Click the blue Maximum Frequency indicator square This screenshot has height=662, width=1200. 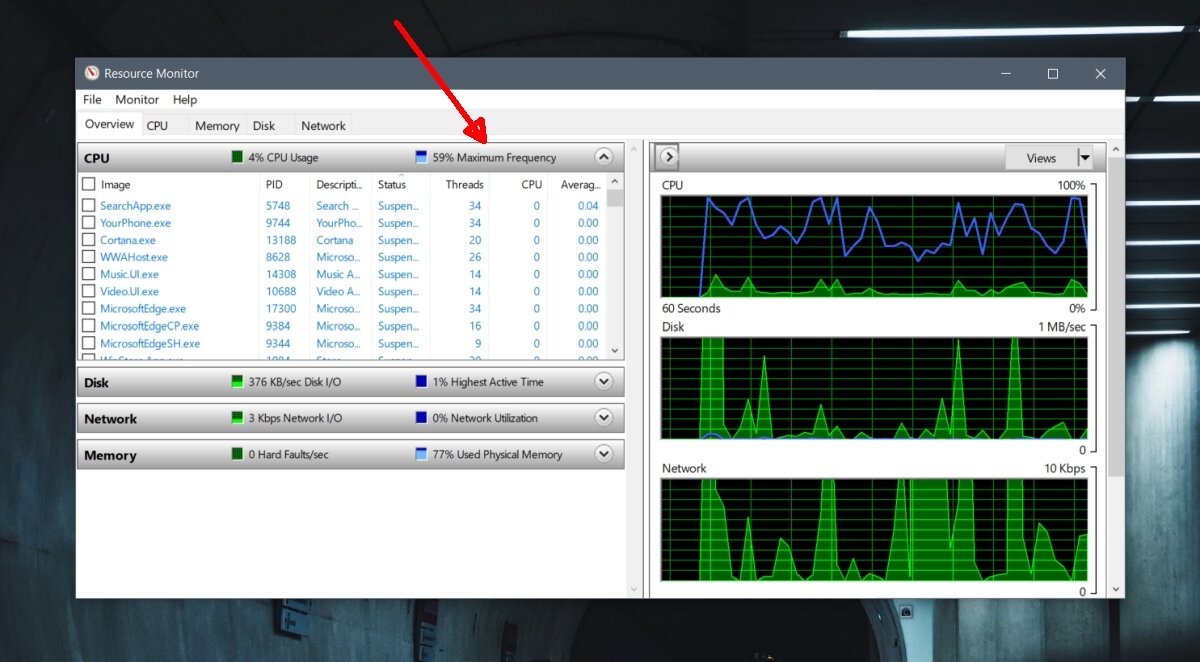[419, 157]
